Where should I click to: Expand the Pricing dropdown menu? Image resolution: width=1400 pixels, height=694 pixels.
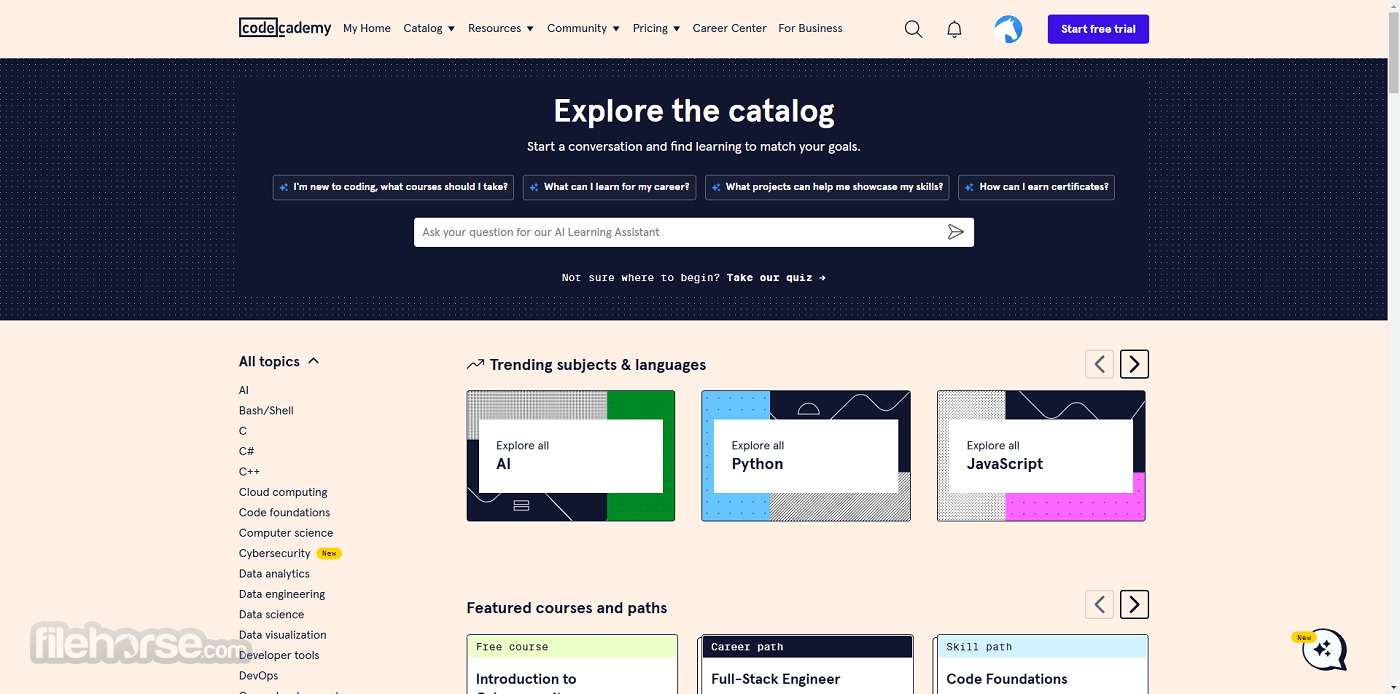656,28
